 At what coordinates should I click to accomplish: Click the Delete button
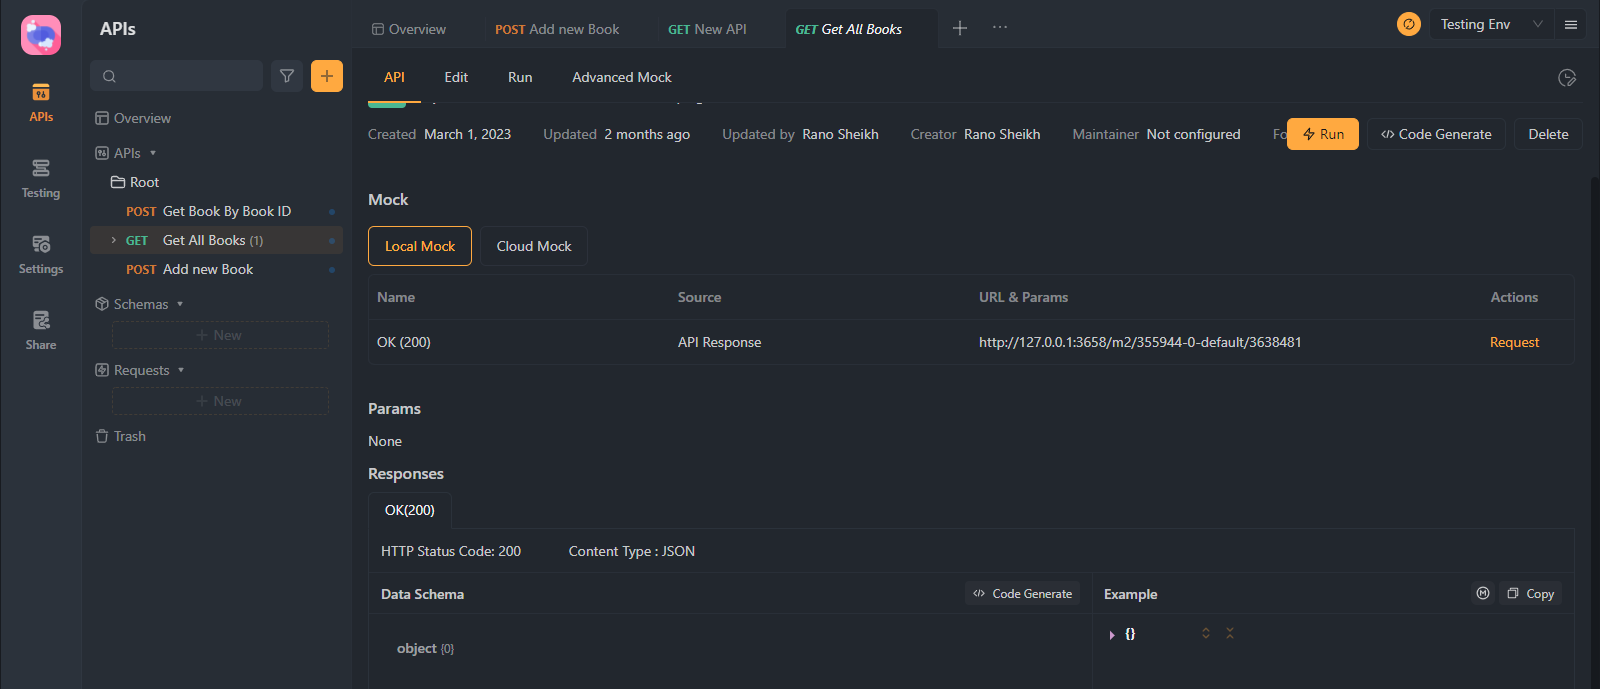point(1548,134)
